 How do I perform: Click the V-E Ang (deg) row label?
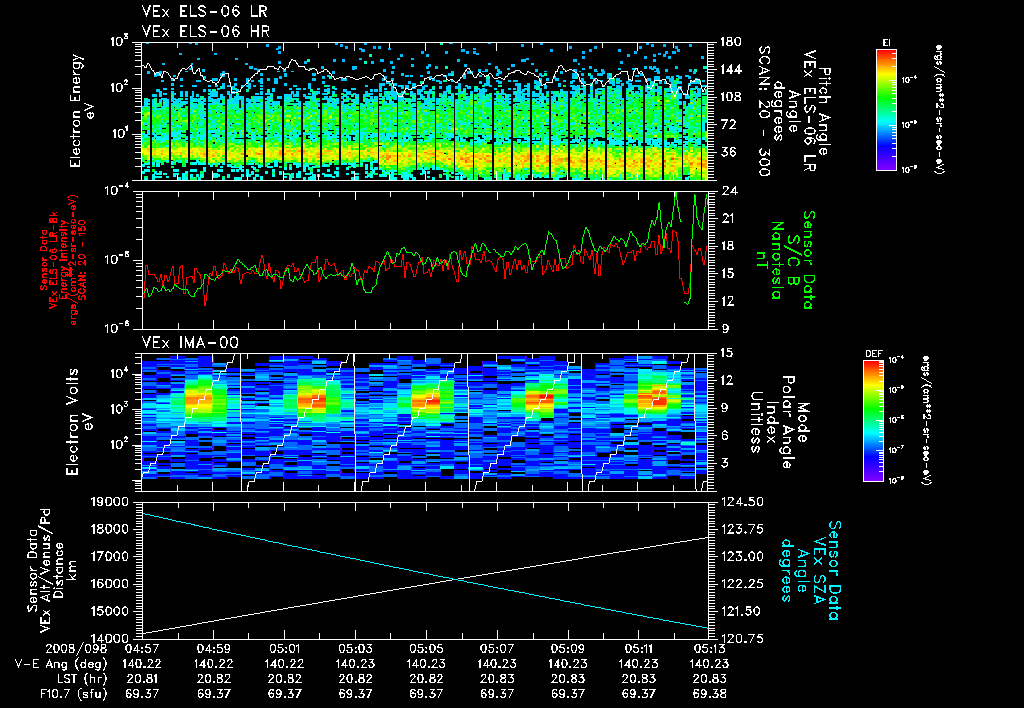coord(61,664)
